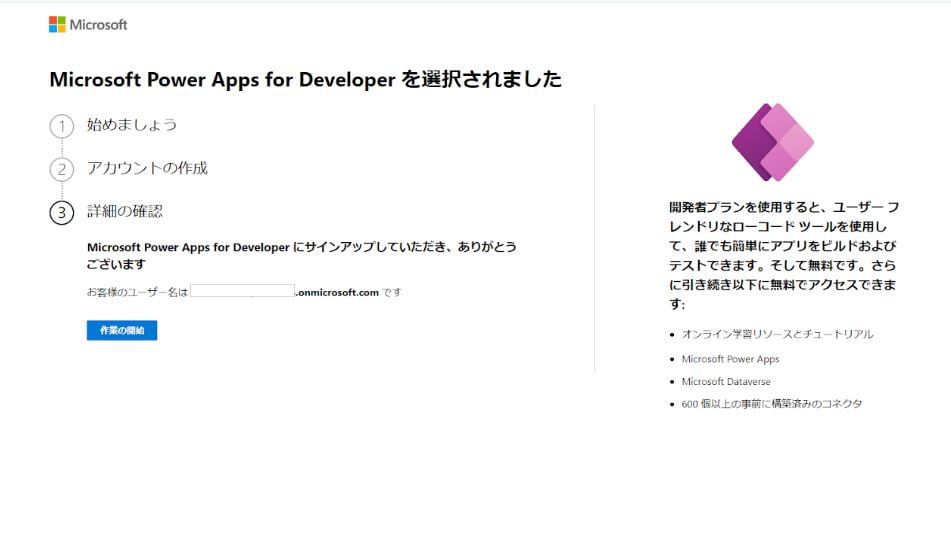Click the bold sign-up thank you message
The height and width of the screenshot is (533, 951).
tap(301, 255)
